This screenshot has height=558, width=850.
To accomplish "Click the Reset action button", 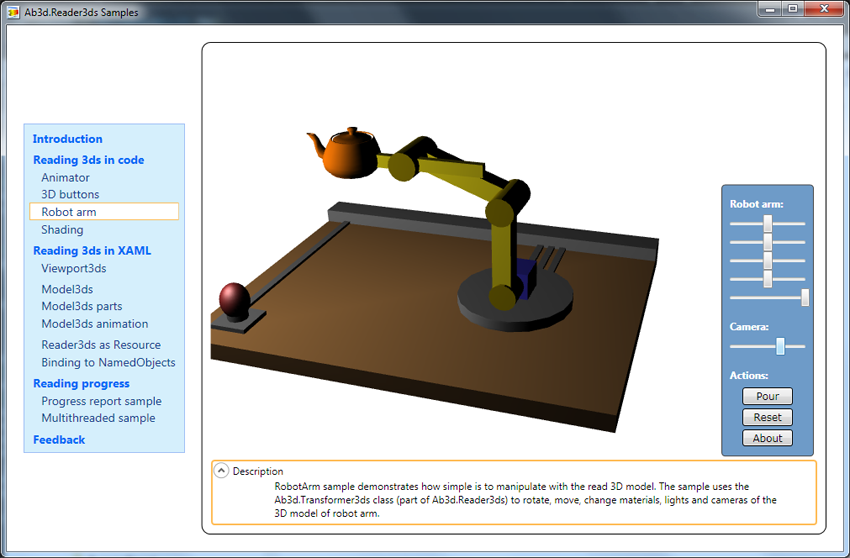I will click(767, 417).
